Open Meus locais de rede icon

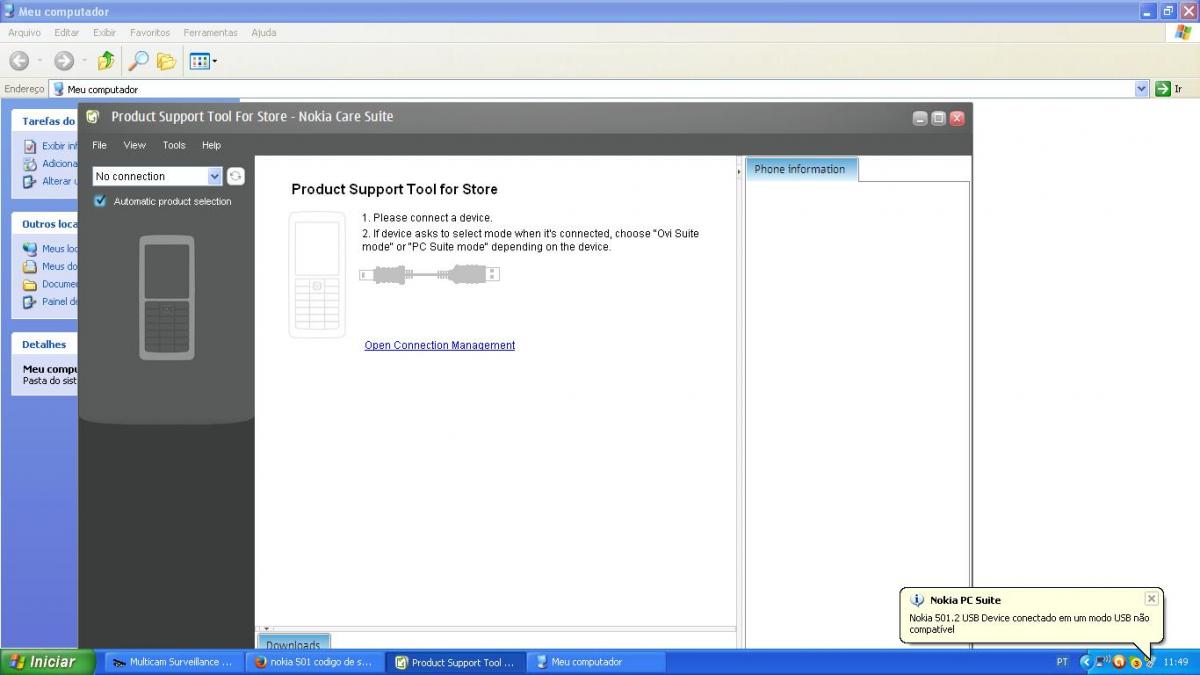point(30,249)
